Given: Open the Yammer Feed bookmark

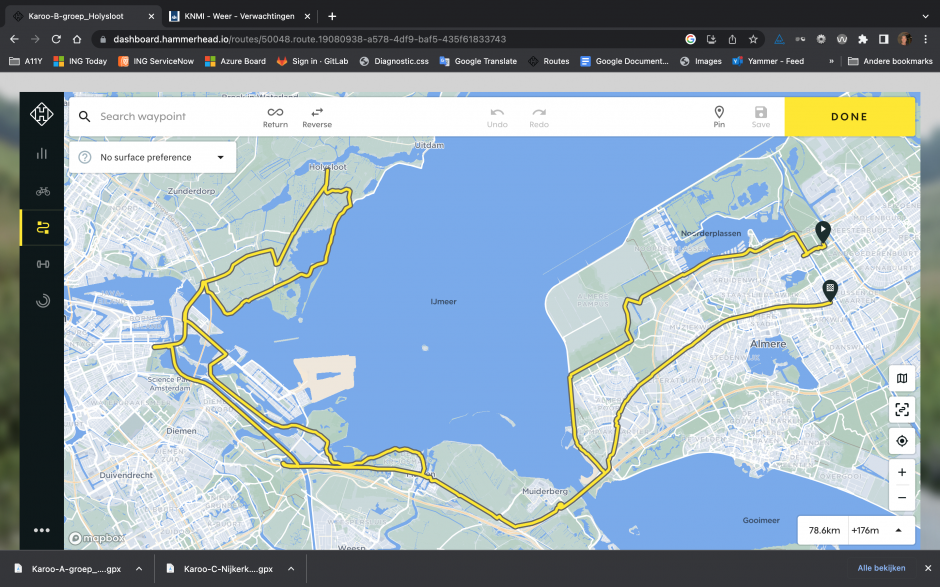Looking at the screenshot, I should [769, 61].
